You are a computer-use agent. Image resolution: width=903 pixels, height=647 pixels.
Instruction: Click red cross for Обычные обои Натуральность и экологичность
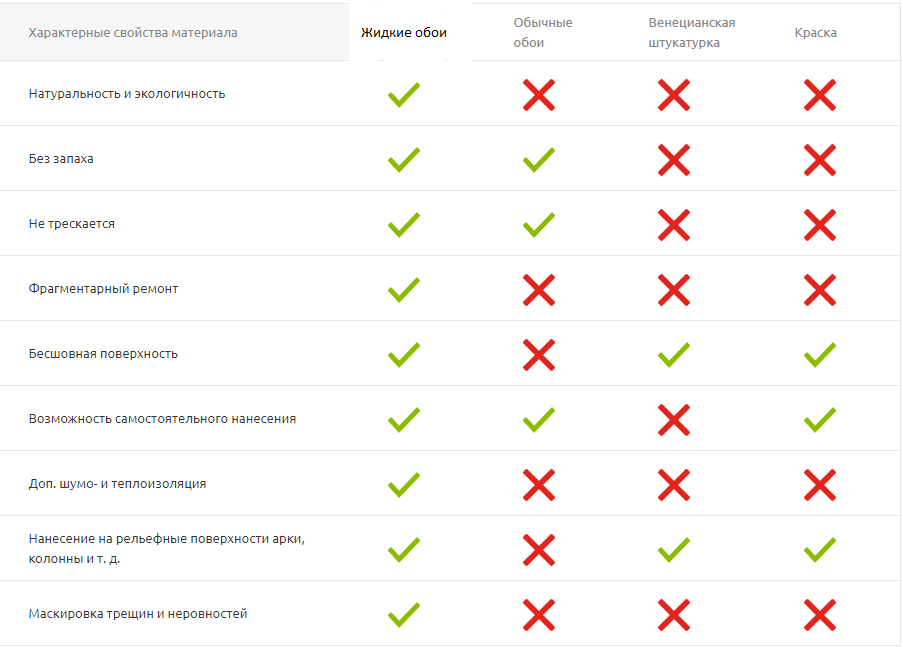pyautogui.click(x=539, y=95)
